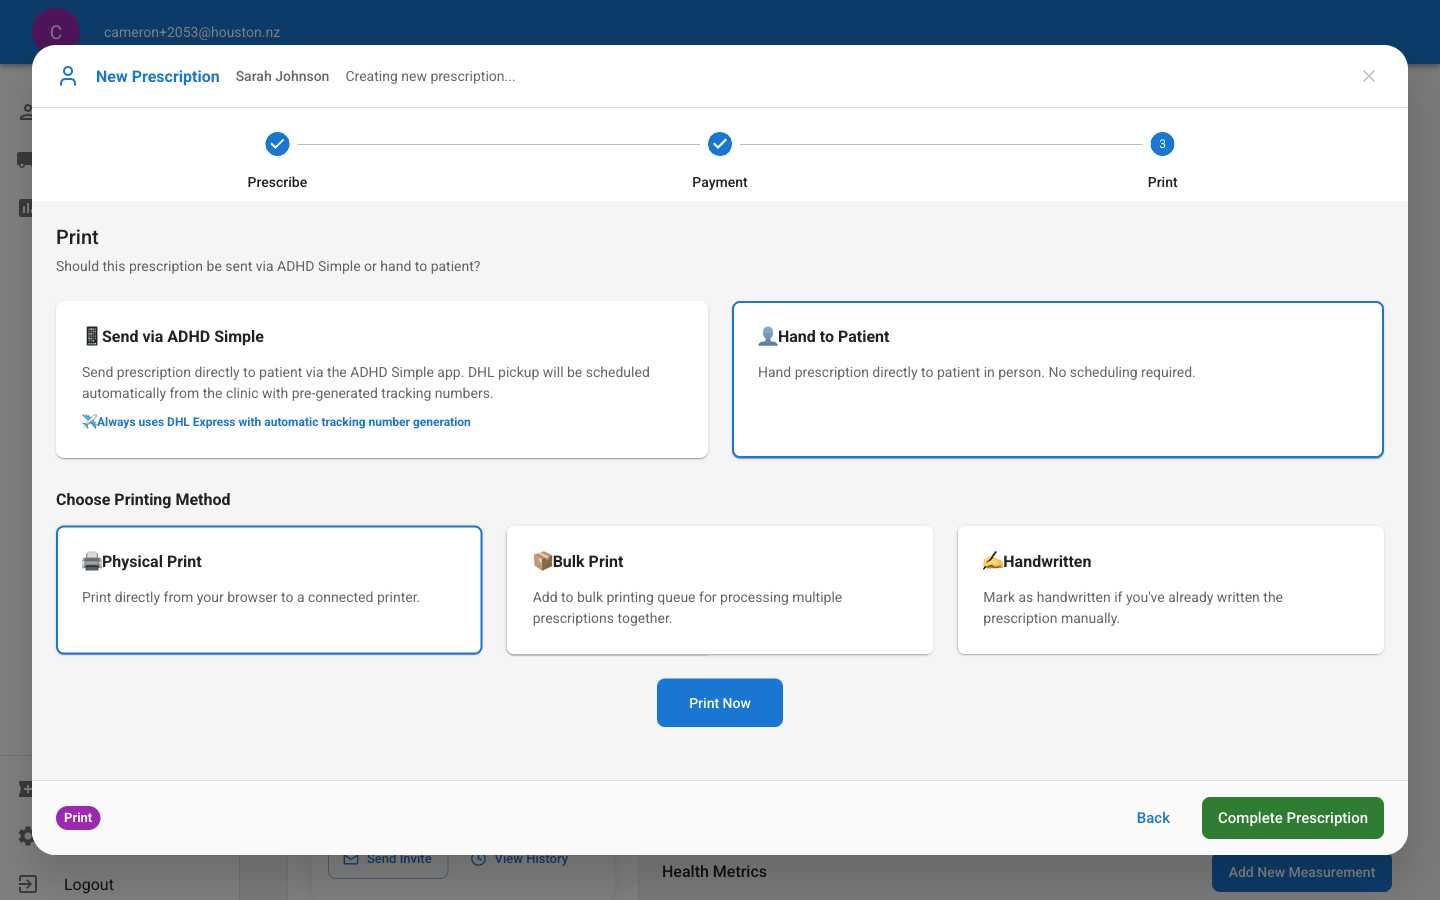
Task: Go to the completed Prescribe step icon
Action: [277, 144]
